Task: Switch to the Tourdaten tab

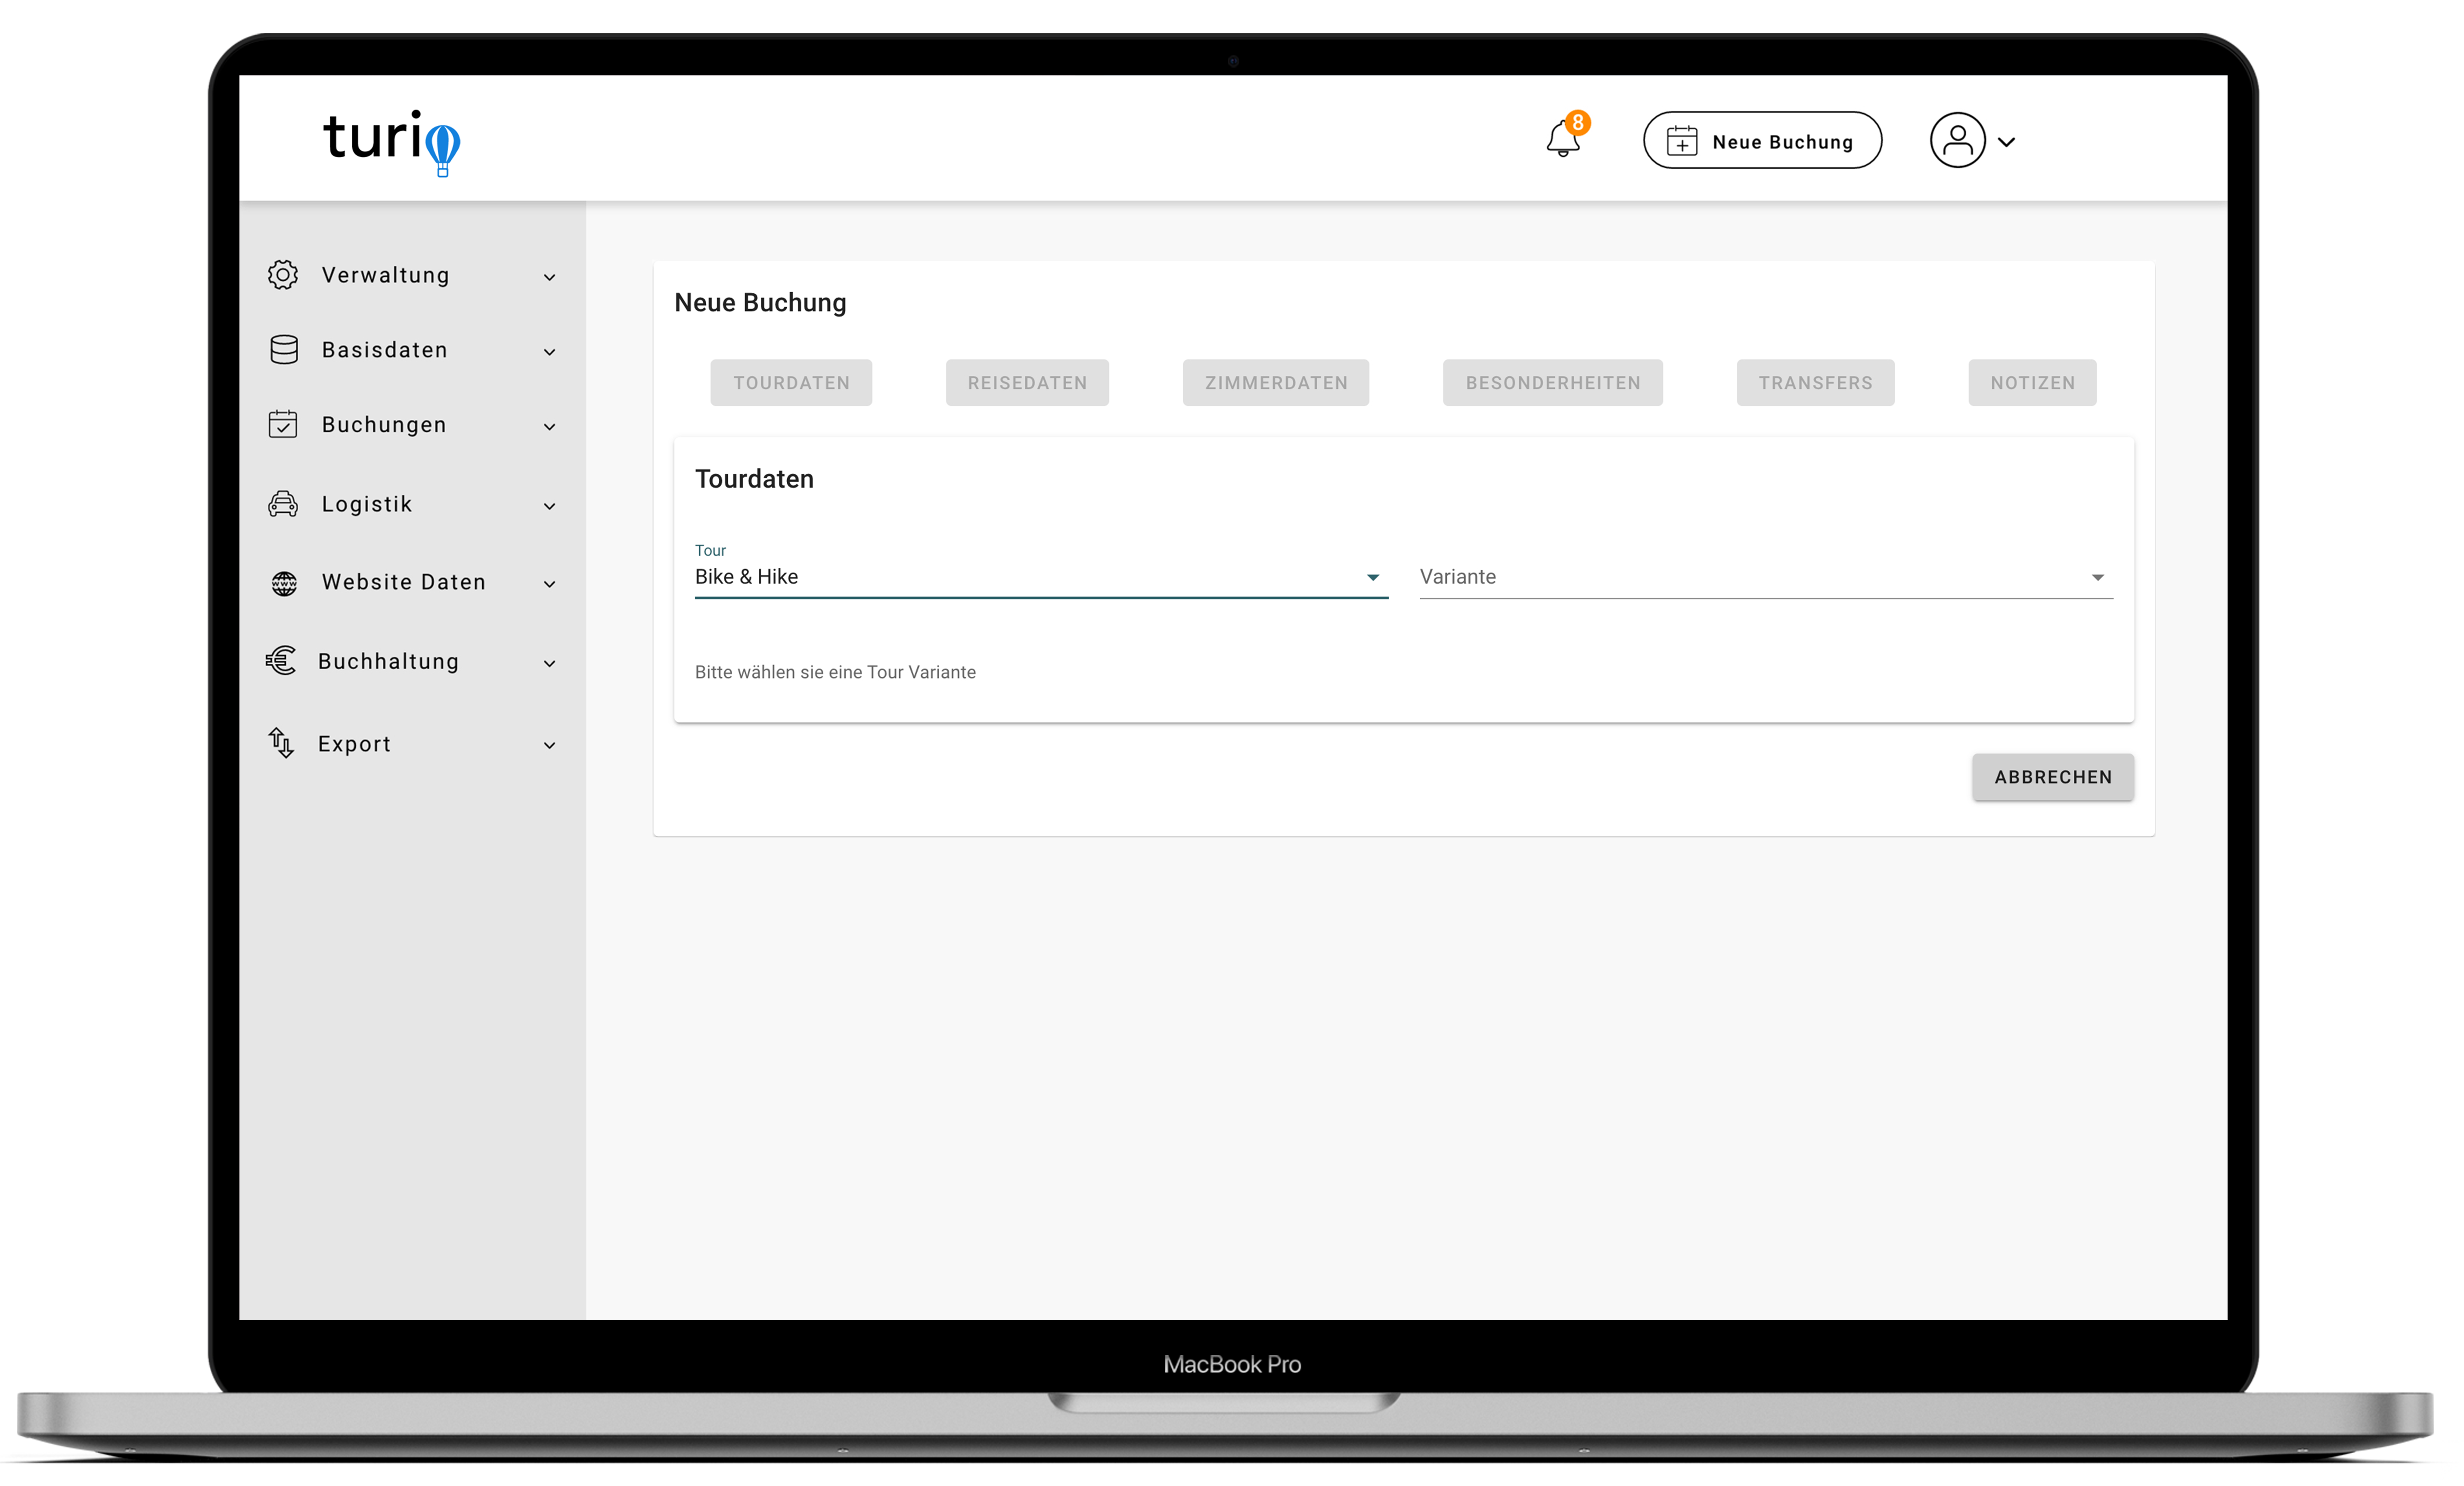Action: (x=791, y=383)
